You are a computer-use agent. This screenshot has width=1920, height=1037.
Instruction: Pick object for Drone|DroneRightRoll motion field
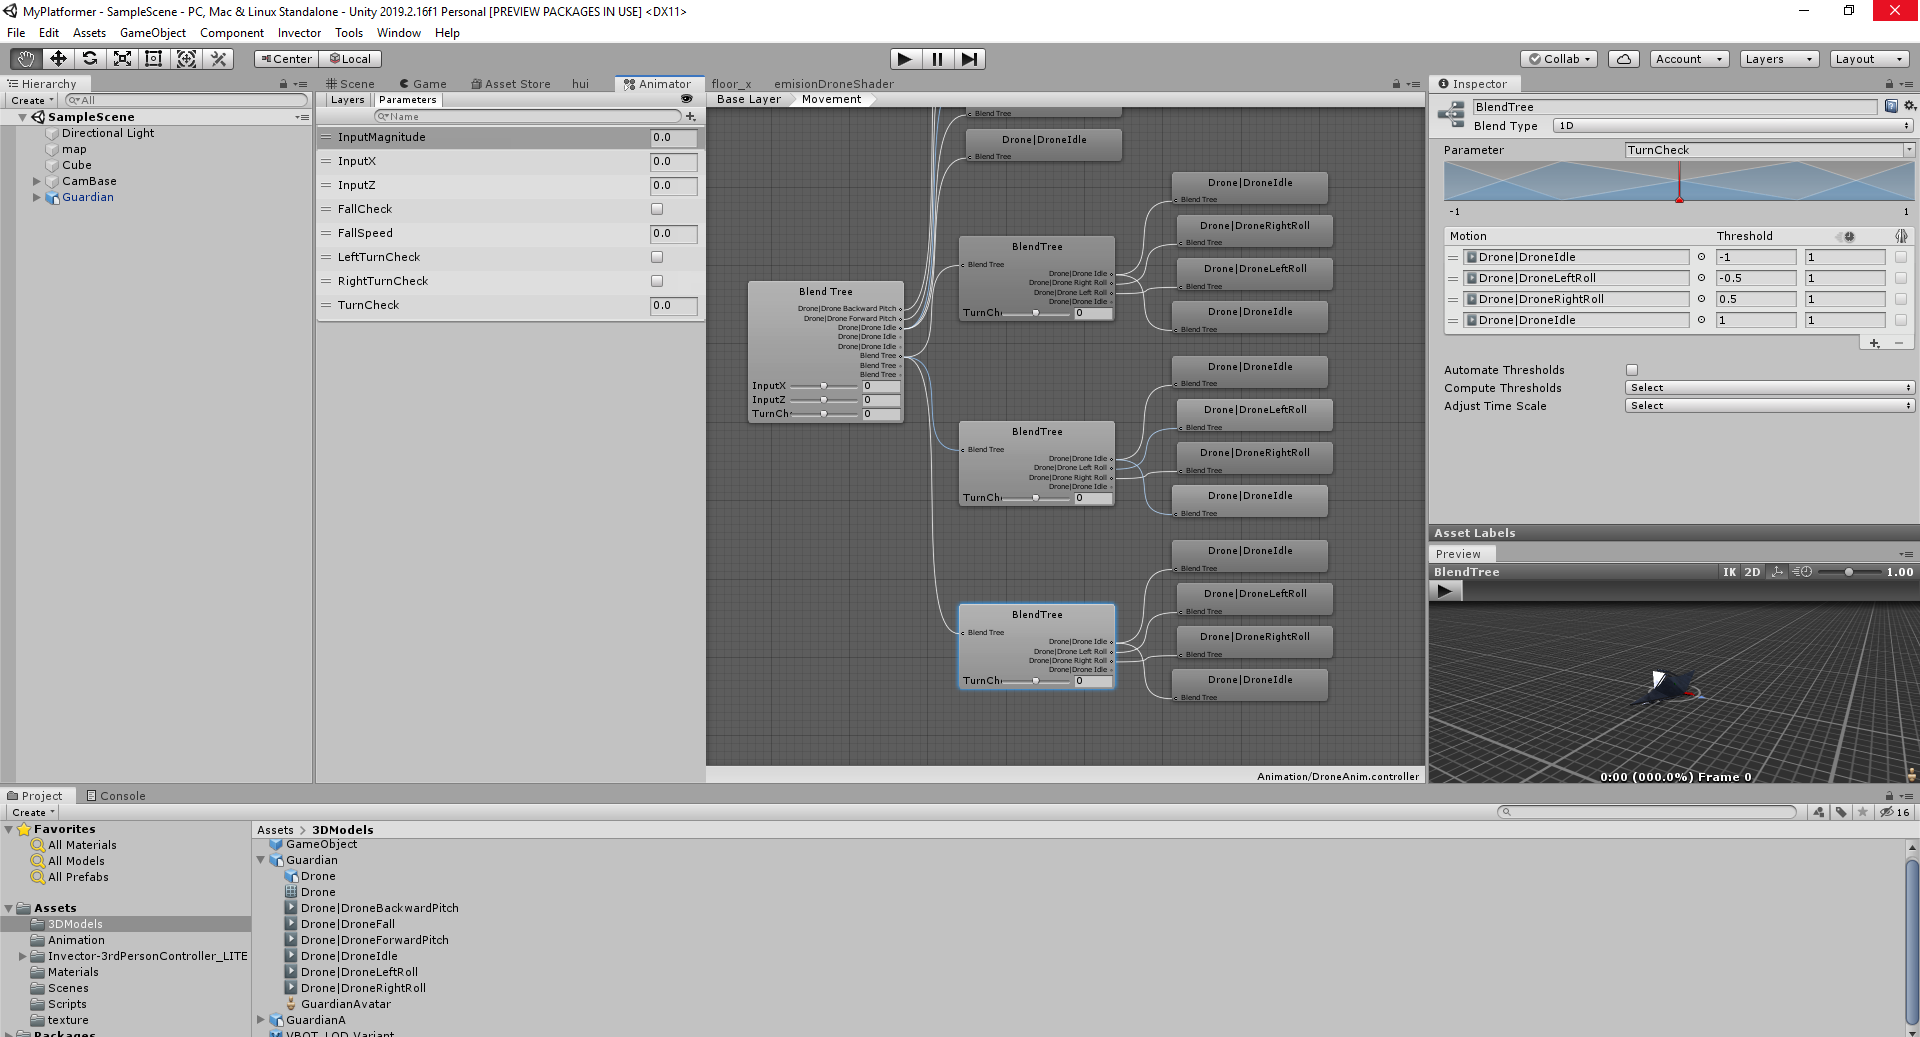[x=1701, y=299]
